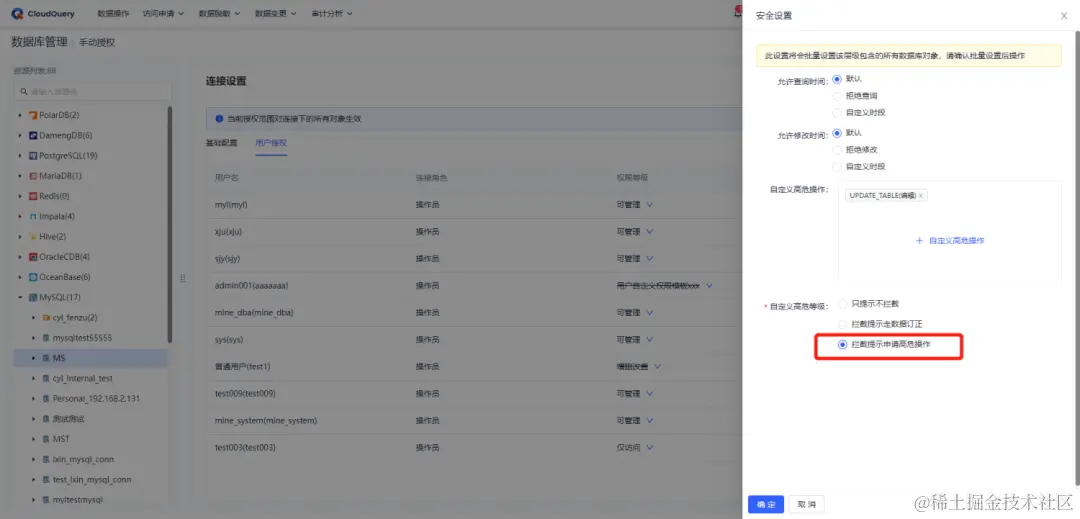Click the DamengDB database icon
This screenshot has width=1080, height=519.
pos(32,136)
